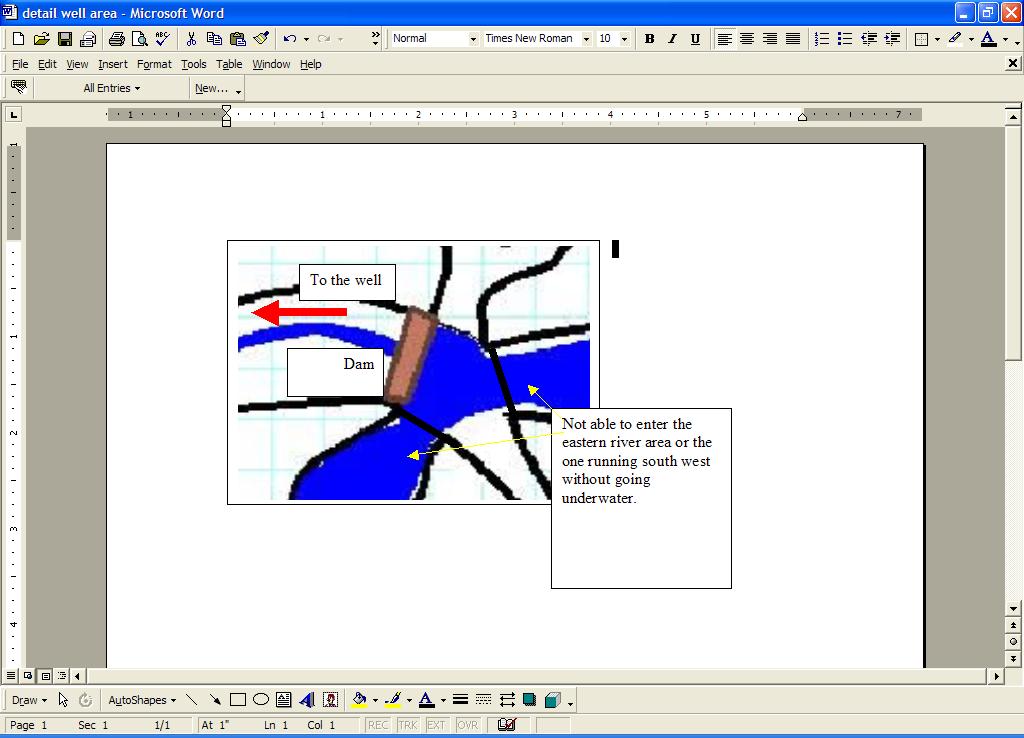Expand the Undo history dropdown arrow
Screen dimensions: 1024x738
[x=306, y=39]
